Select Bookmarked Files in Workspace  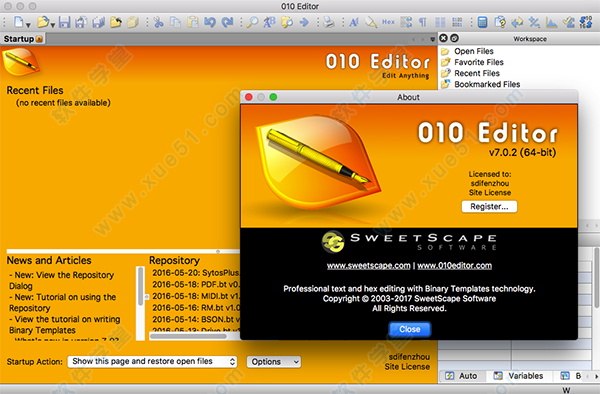coord(487,84)
